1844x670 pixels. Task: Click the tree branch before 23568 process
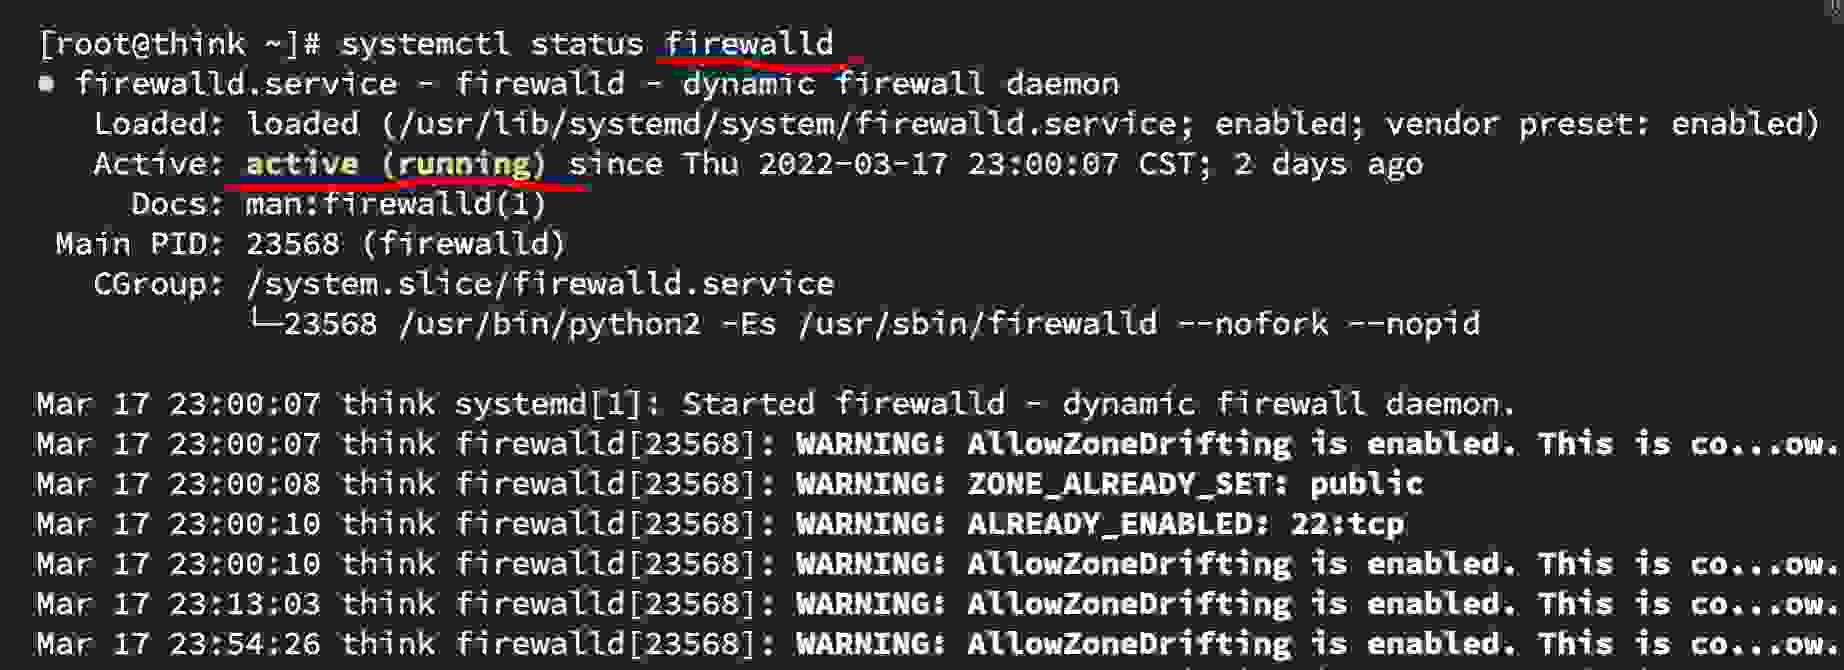tap(265, 321)
